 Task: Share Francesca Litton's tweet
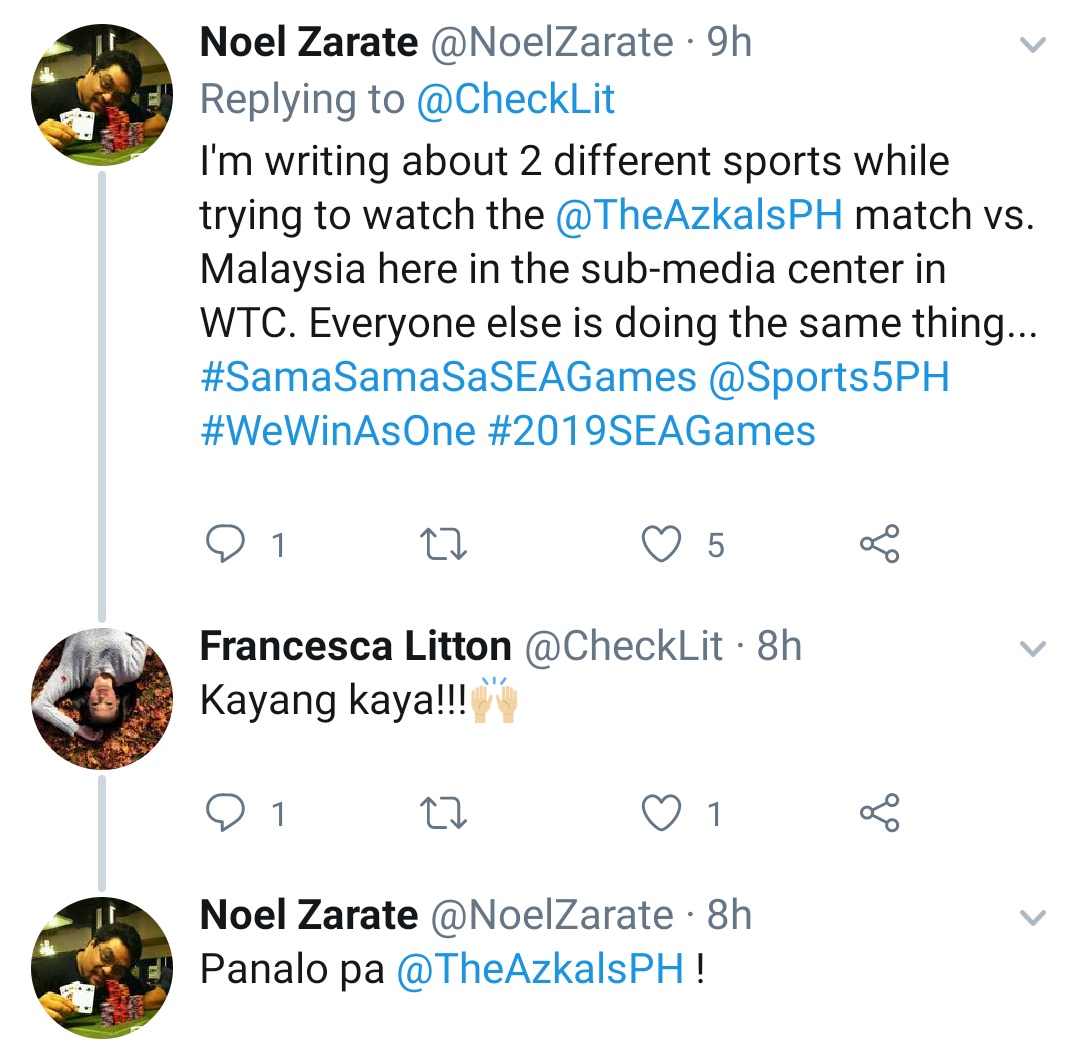point(880,814)
